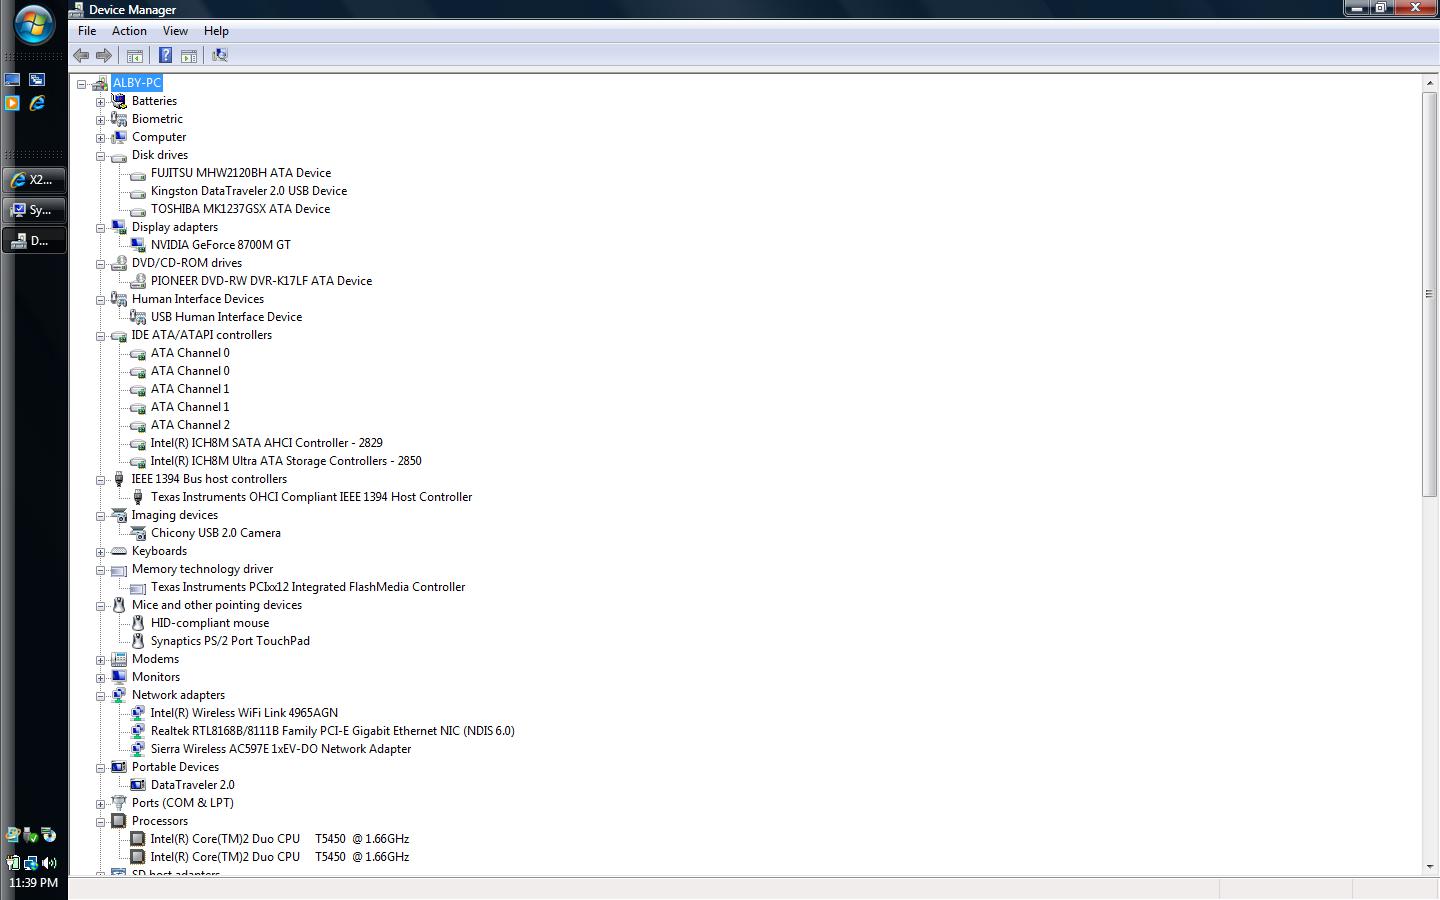Click the Chicony USB 2.0 Camera icon

[x=138, y=533]
